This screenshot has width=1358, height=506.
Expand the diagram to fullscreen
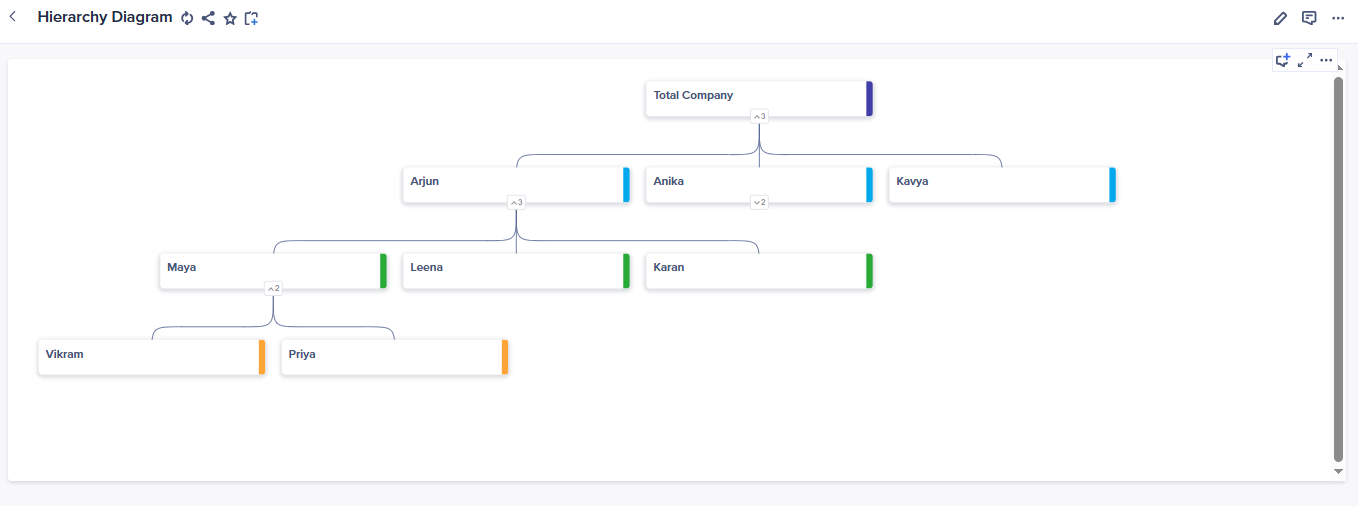point(1305,60)
